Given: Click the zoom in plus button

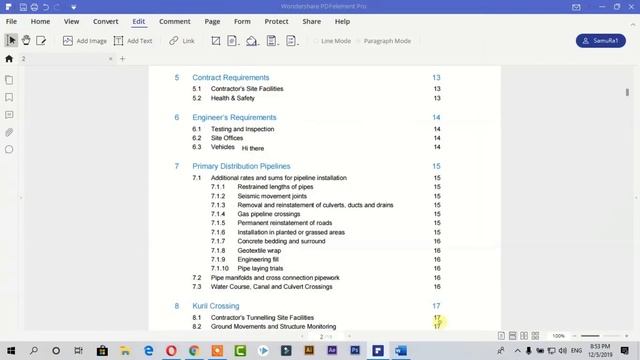Looking at the screenshot, I should coord(627,336).
